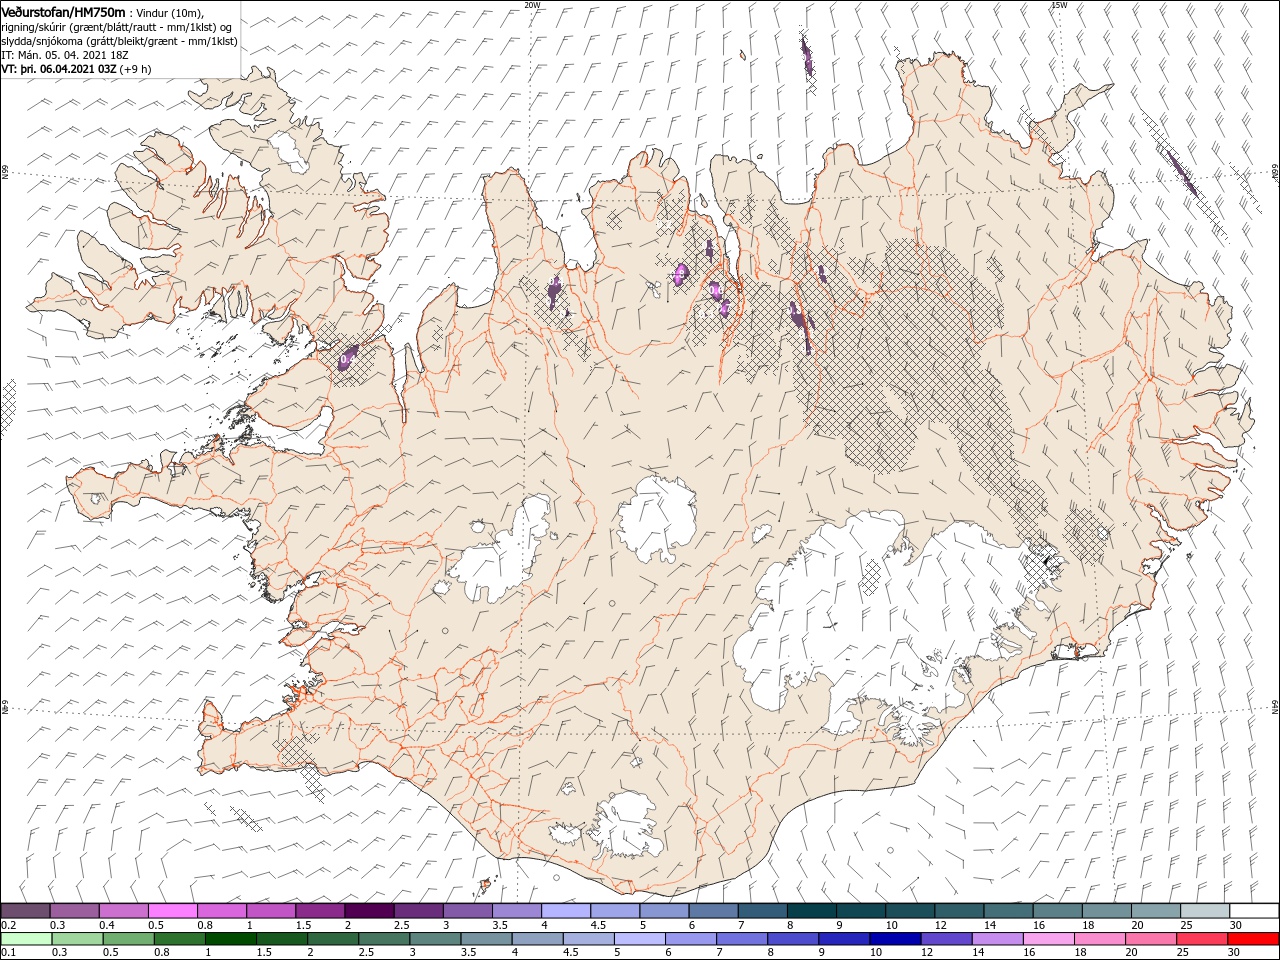Pick the 5 light blue swatch in lower legend row
The image size is (1280, 960).
coord(639,939)
